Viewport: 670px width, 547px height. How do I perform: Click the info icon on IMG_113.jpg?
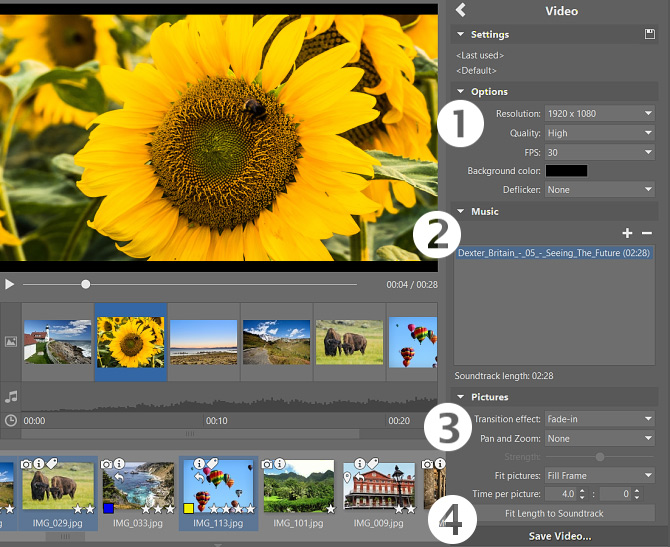pos(200,463)
